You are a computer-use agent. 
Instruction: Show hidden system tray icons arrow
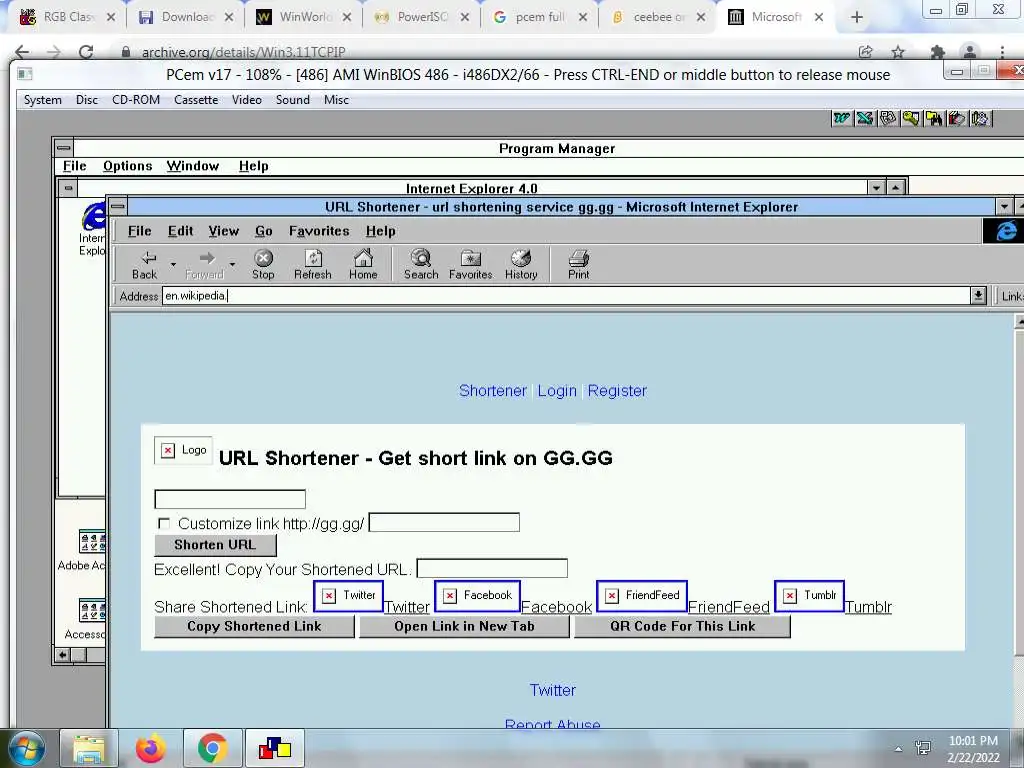tap(899, 749)
